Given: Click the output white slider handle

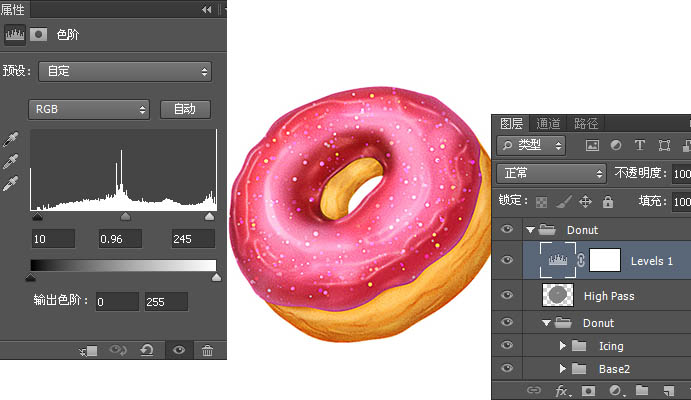Looking at the screenshot, I should [x=216, y=277].
